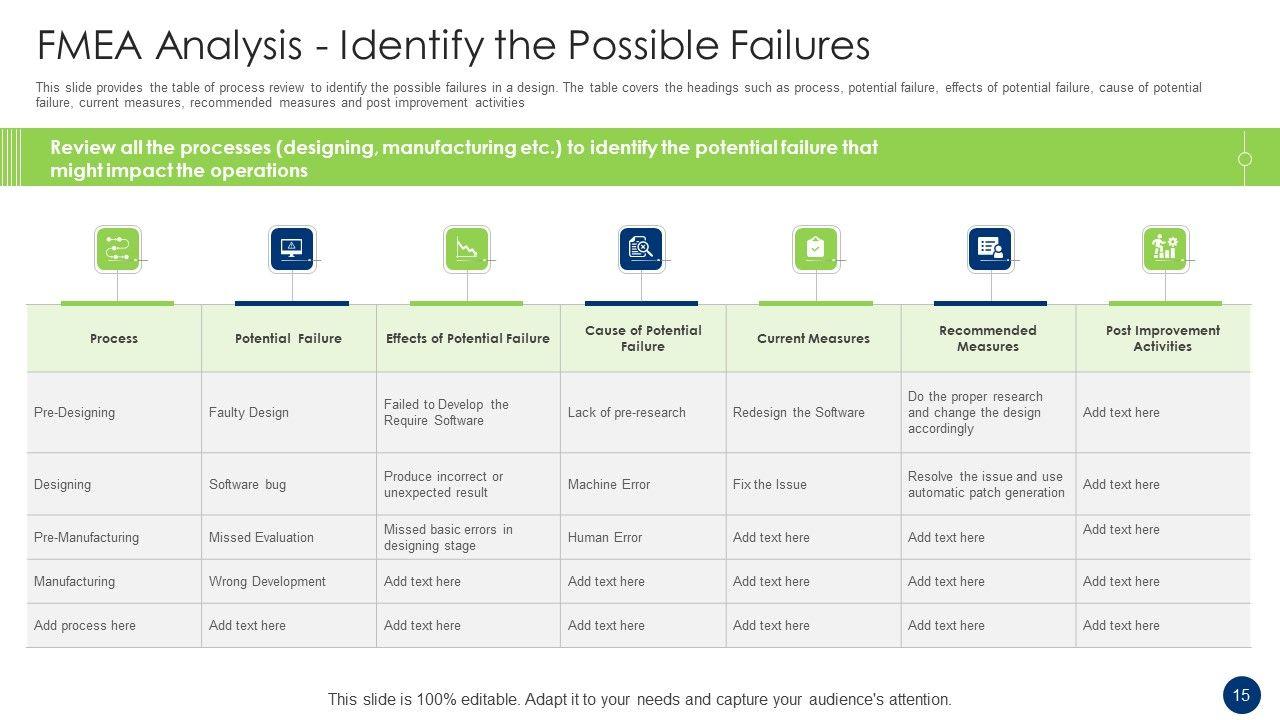Click the 'Software bug' table cell
This screenshot has width=1280, height=720.
[247, 485]
